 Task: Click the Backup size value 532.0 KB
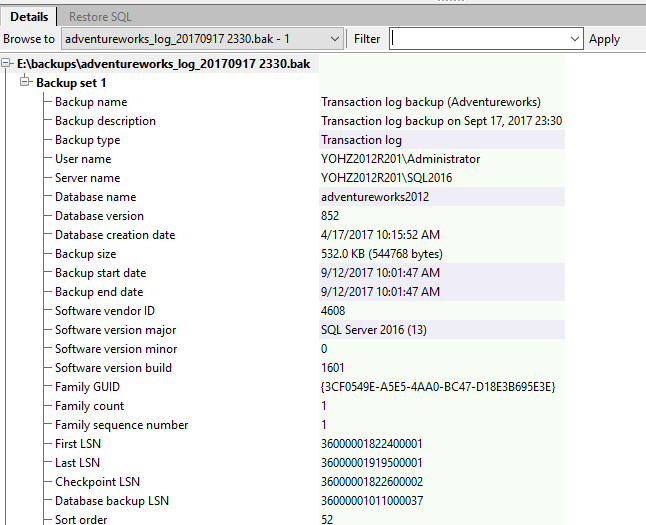click(x=381, y=254)
